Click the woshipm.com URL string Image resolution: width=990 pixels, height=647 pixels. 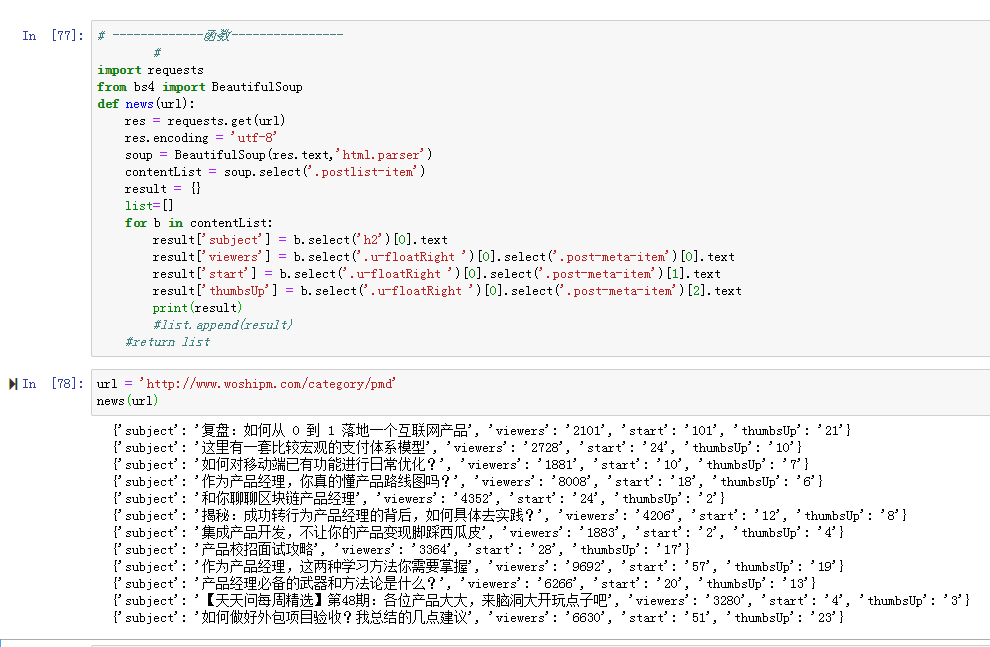click(267, 384)
